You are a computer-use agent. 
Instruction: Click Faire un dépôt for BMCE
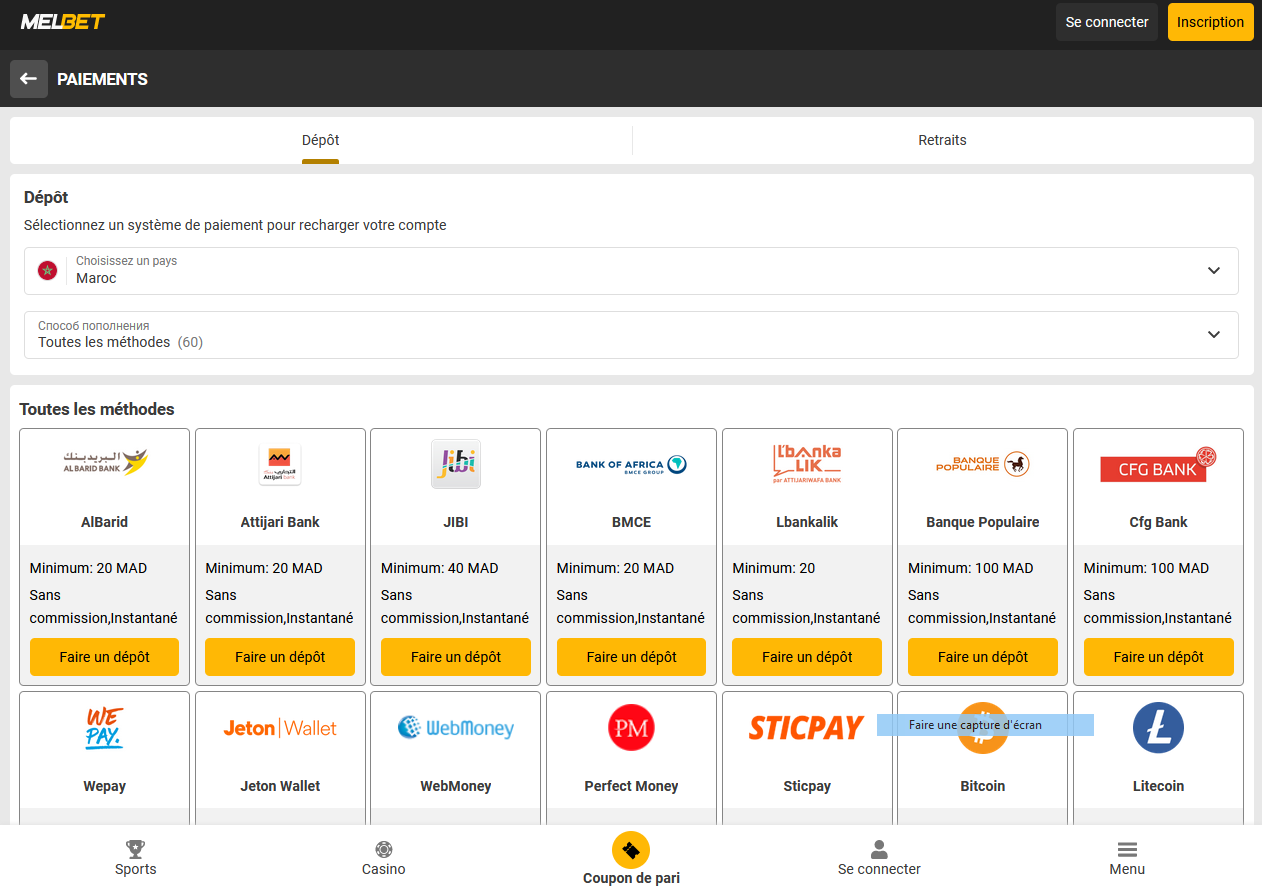click(x=631, y=657)
